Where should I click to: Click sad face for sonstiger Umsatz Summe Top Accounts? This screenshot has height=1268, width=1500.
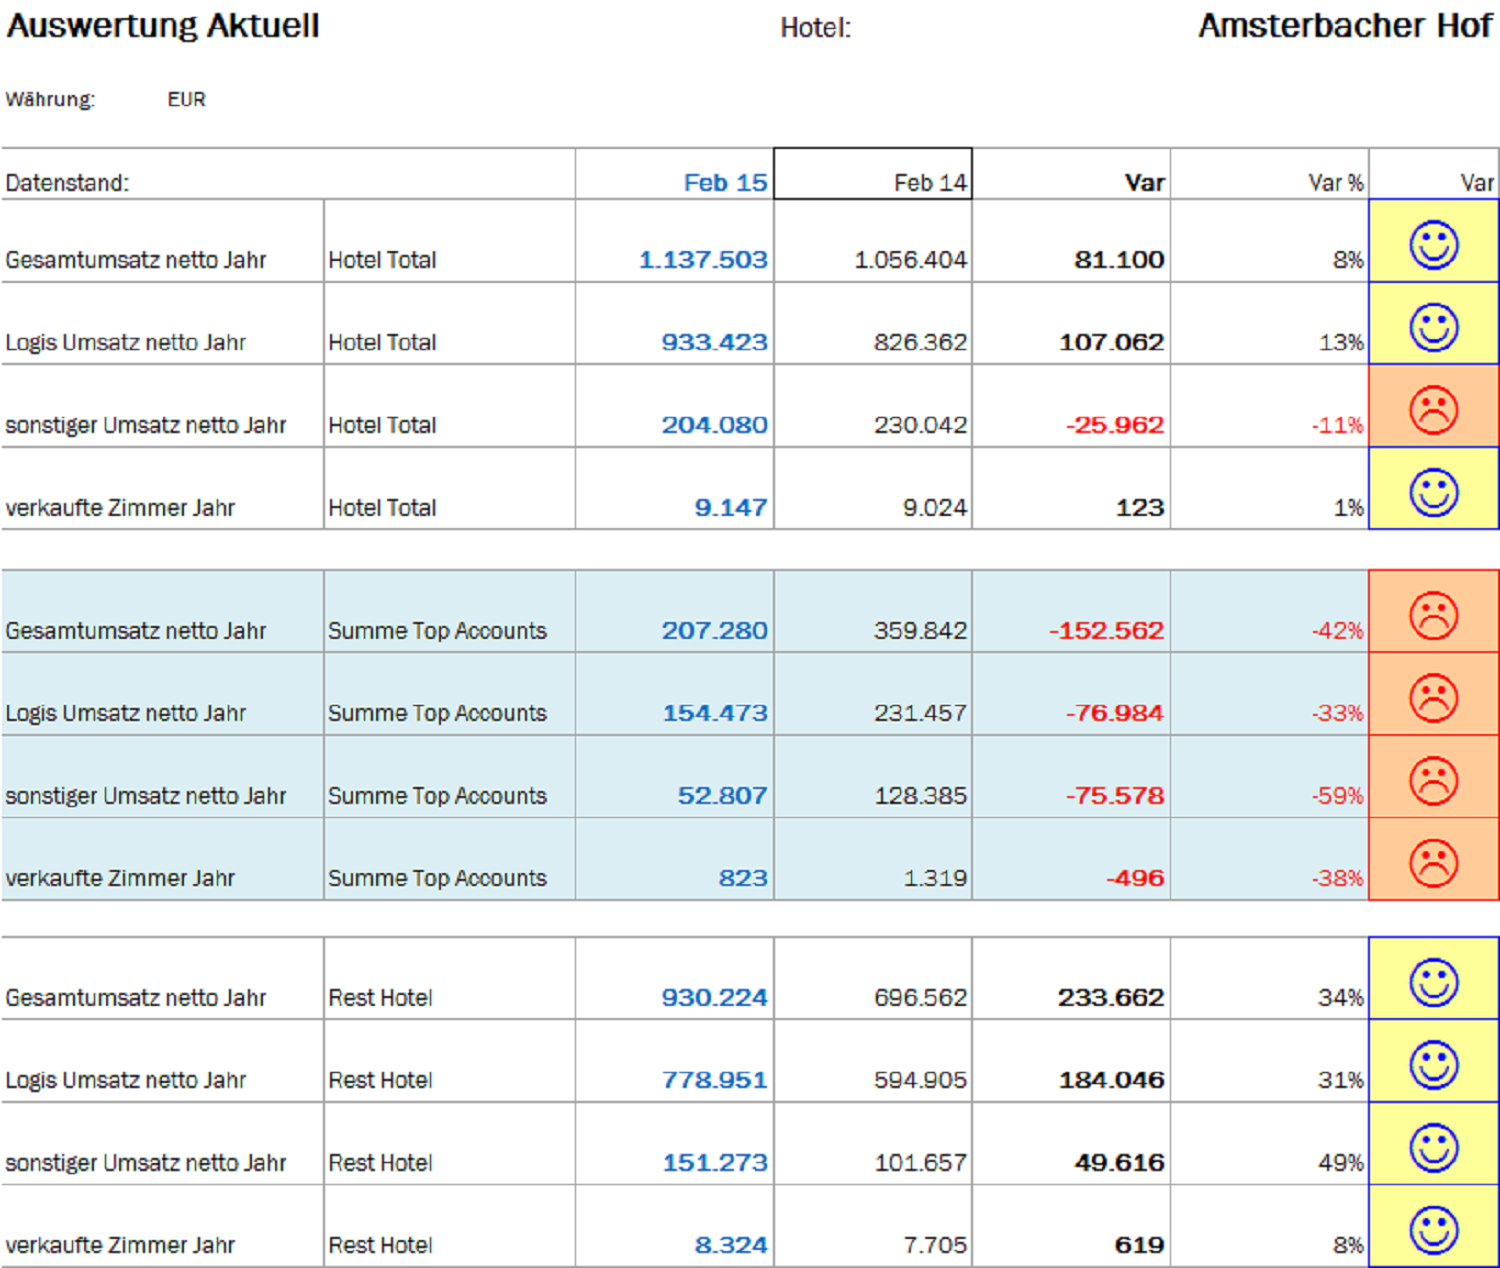click(1434, 781)
